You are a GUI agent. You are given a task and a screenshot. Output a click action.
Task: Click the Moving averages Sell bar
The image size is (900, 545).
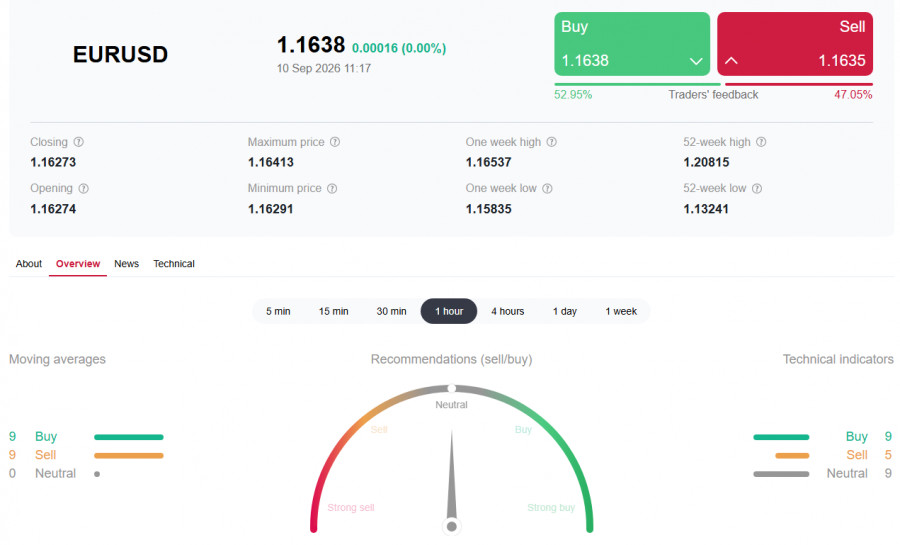[129, 456]
